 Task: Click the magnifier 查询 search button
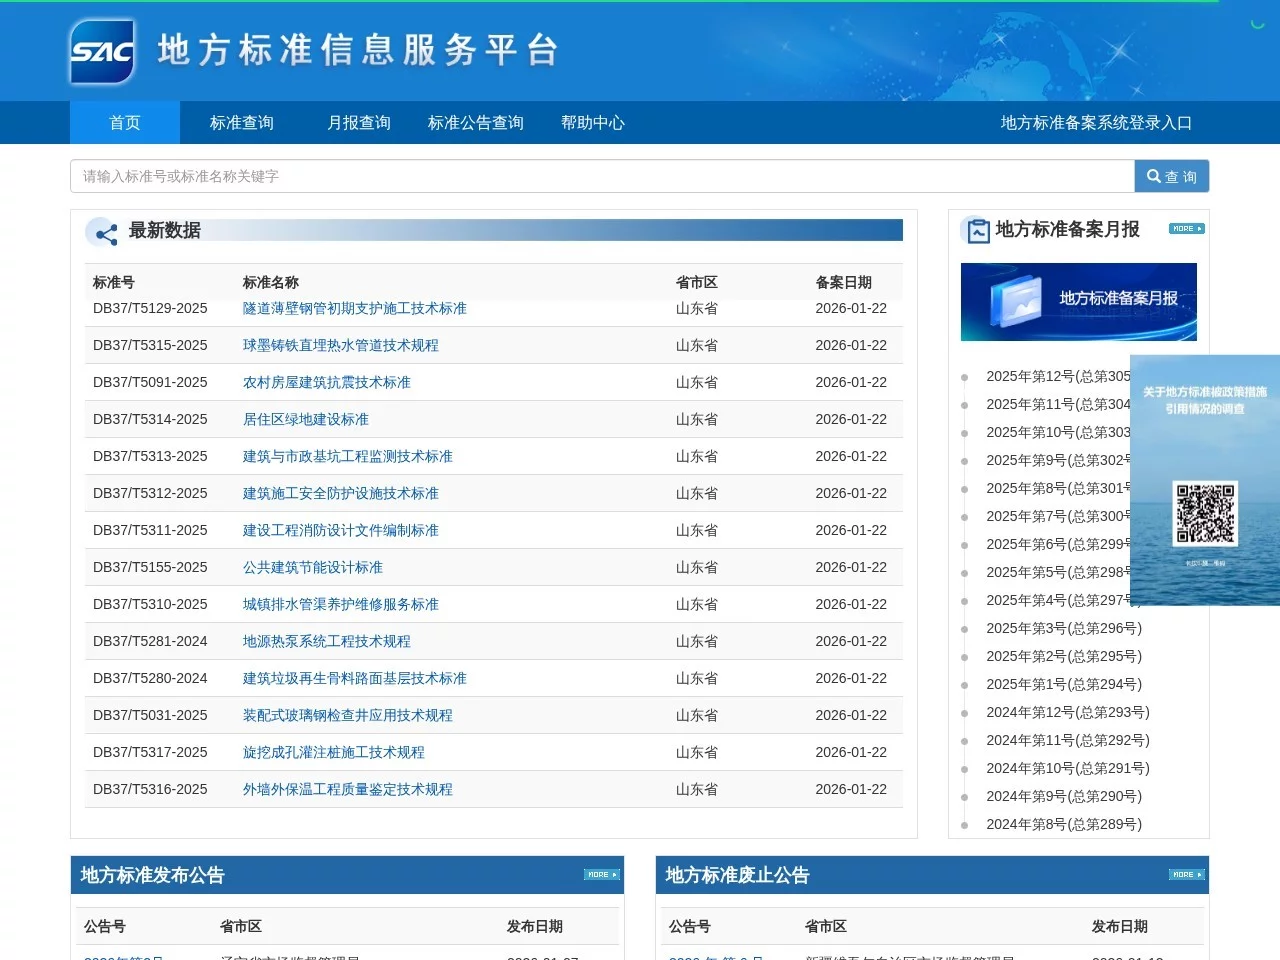click(x=1172, y=176)
